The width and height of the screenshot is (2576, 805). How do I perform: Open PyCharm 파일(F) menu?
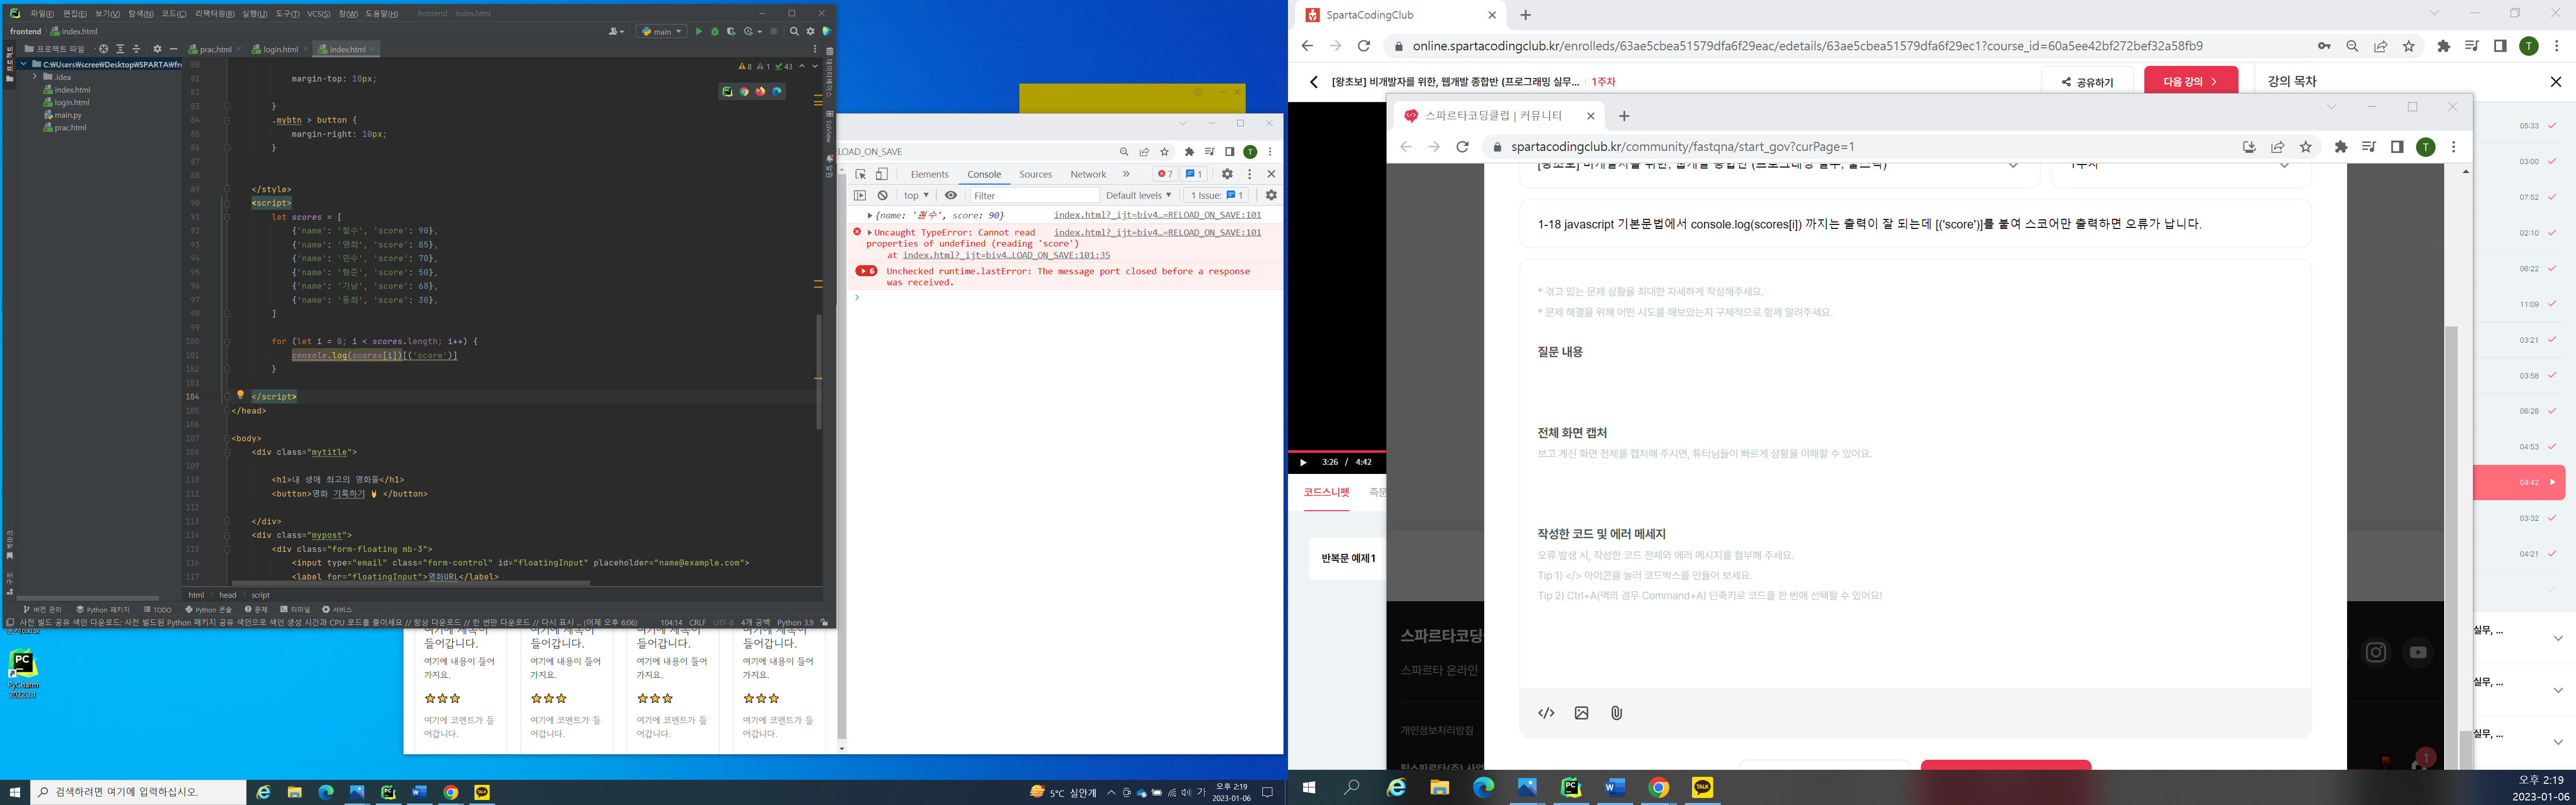(42, 13)
